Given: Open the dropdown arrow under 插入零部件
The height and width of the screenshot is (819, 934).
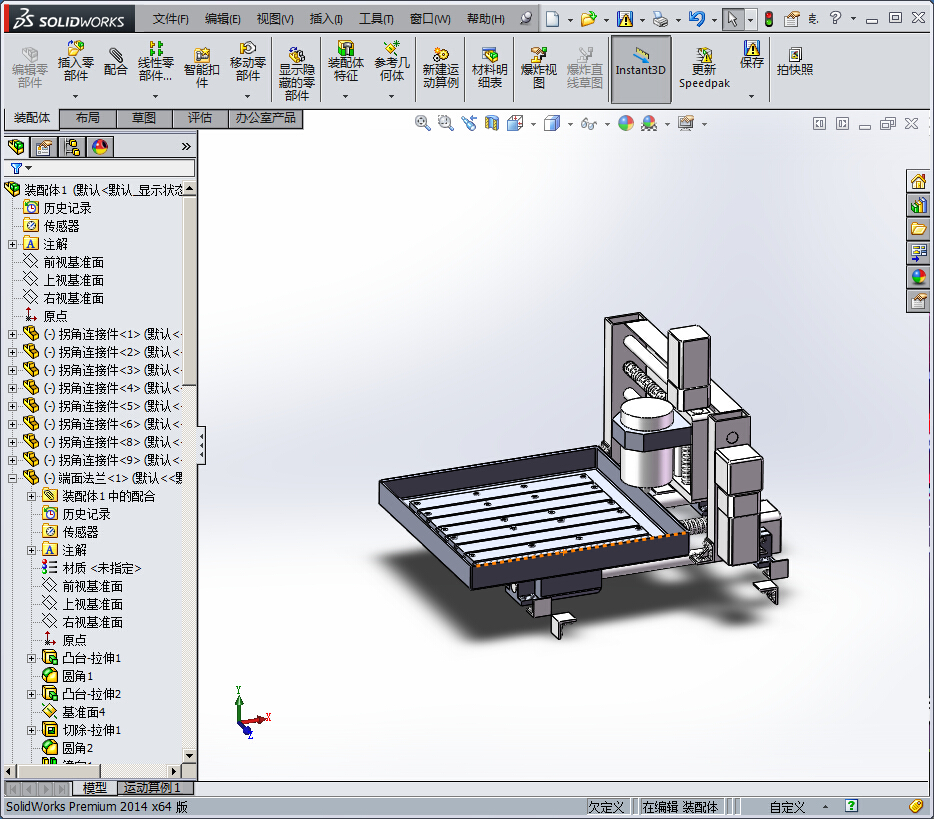Looking at the screenshot, I should pyautogui.click(x=75, y=96).
